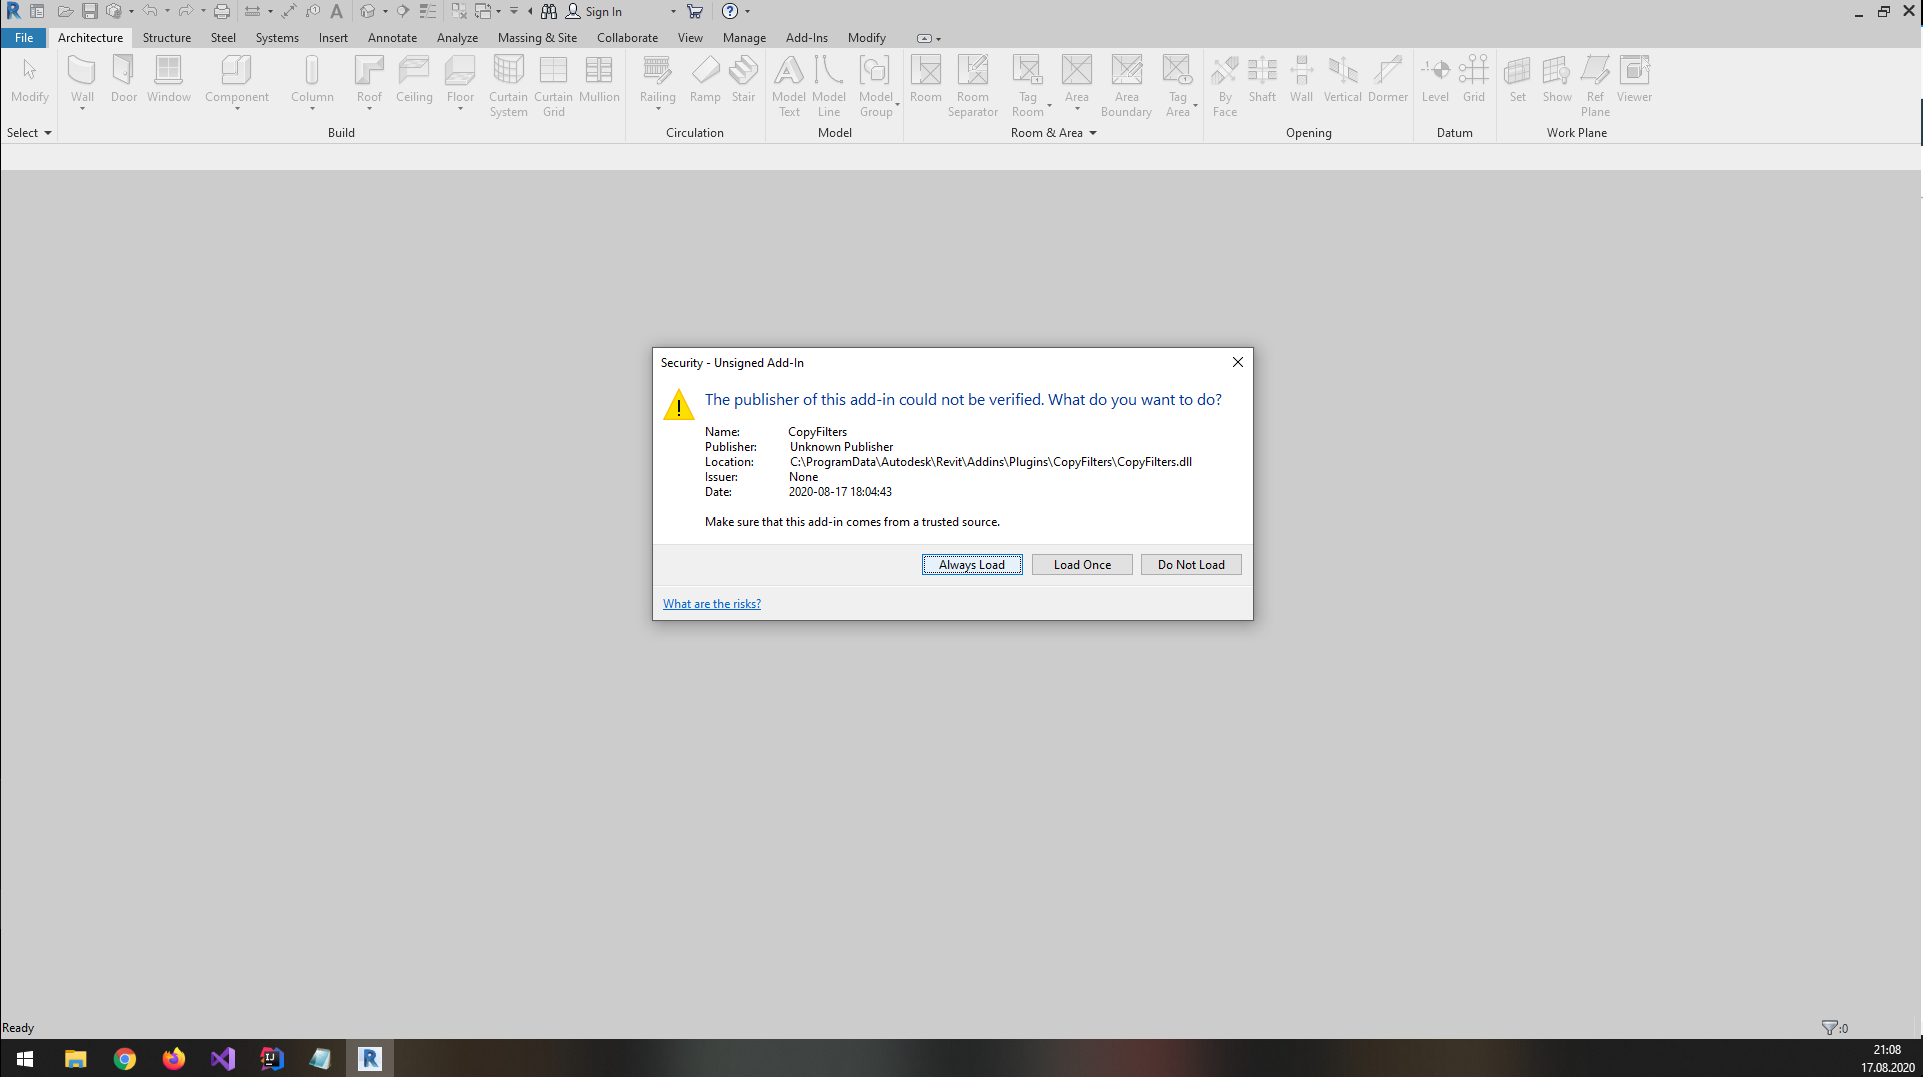Select the Mullion tool
1923x1077 pixels.
click(x=599, y=80)
